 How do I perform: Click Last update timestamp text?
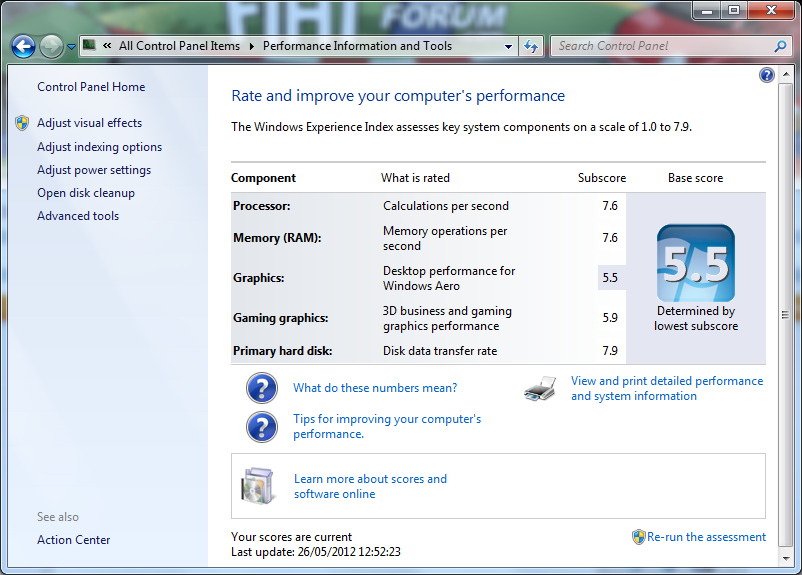[x=316, y=552]
